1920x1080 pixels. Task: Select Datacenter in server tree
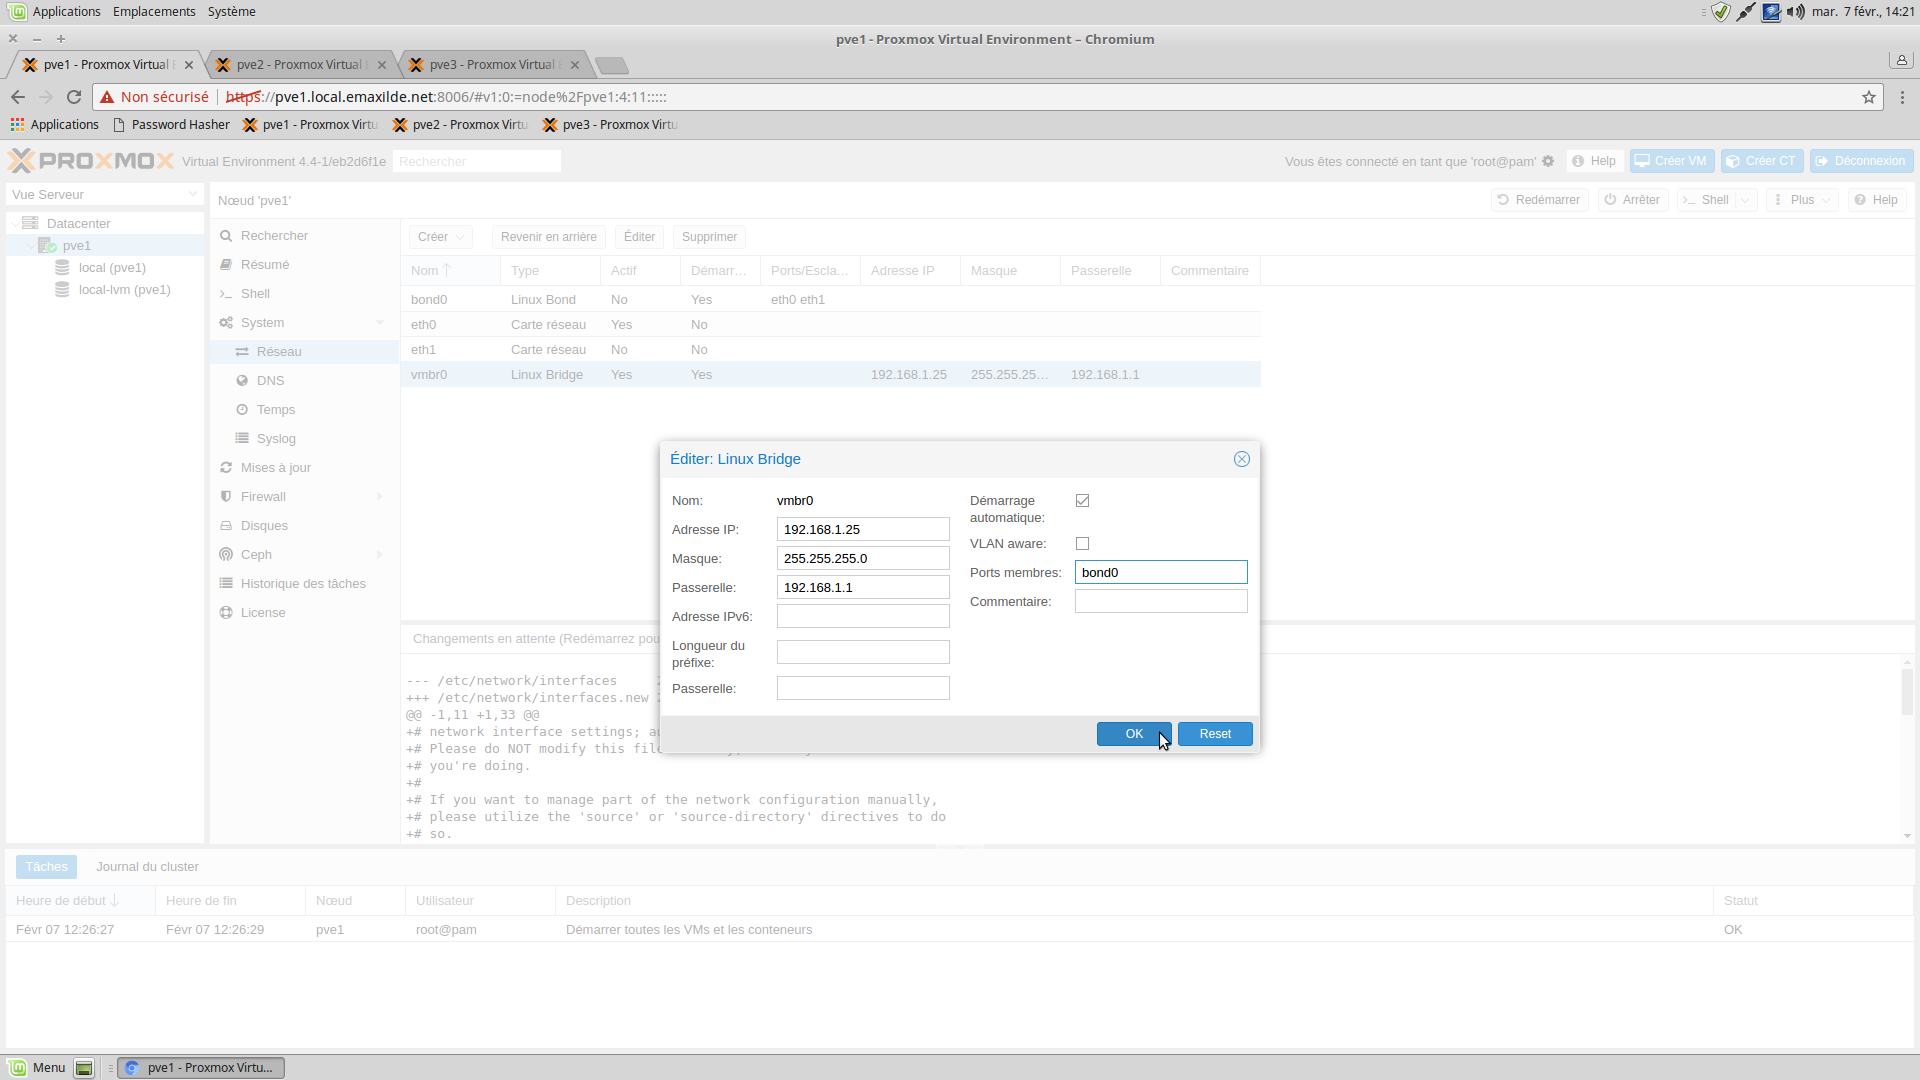tap(78, 224)
